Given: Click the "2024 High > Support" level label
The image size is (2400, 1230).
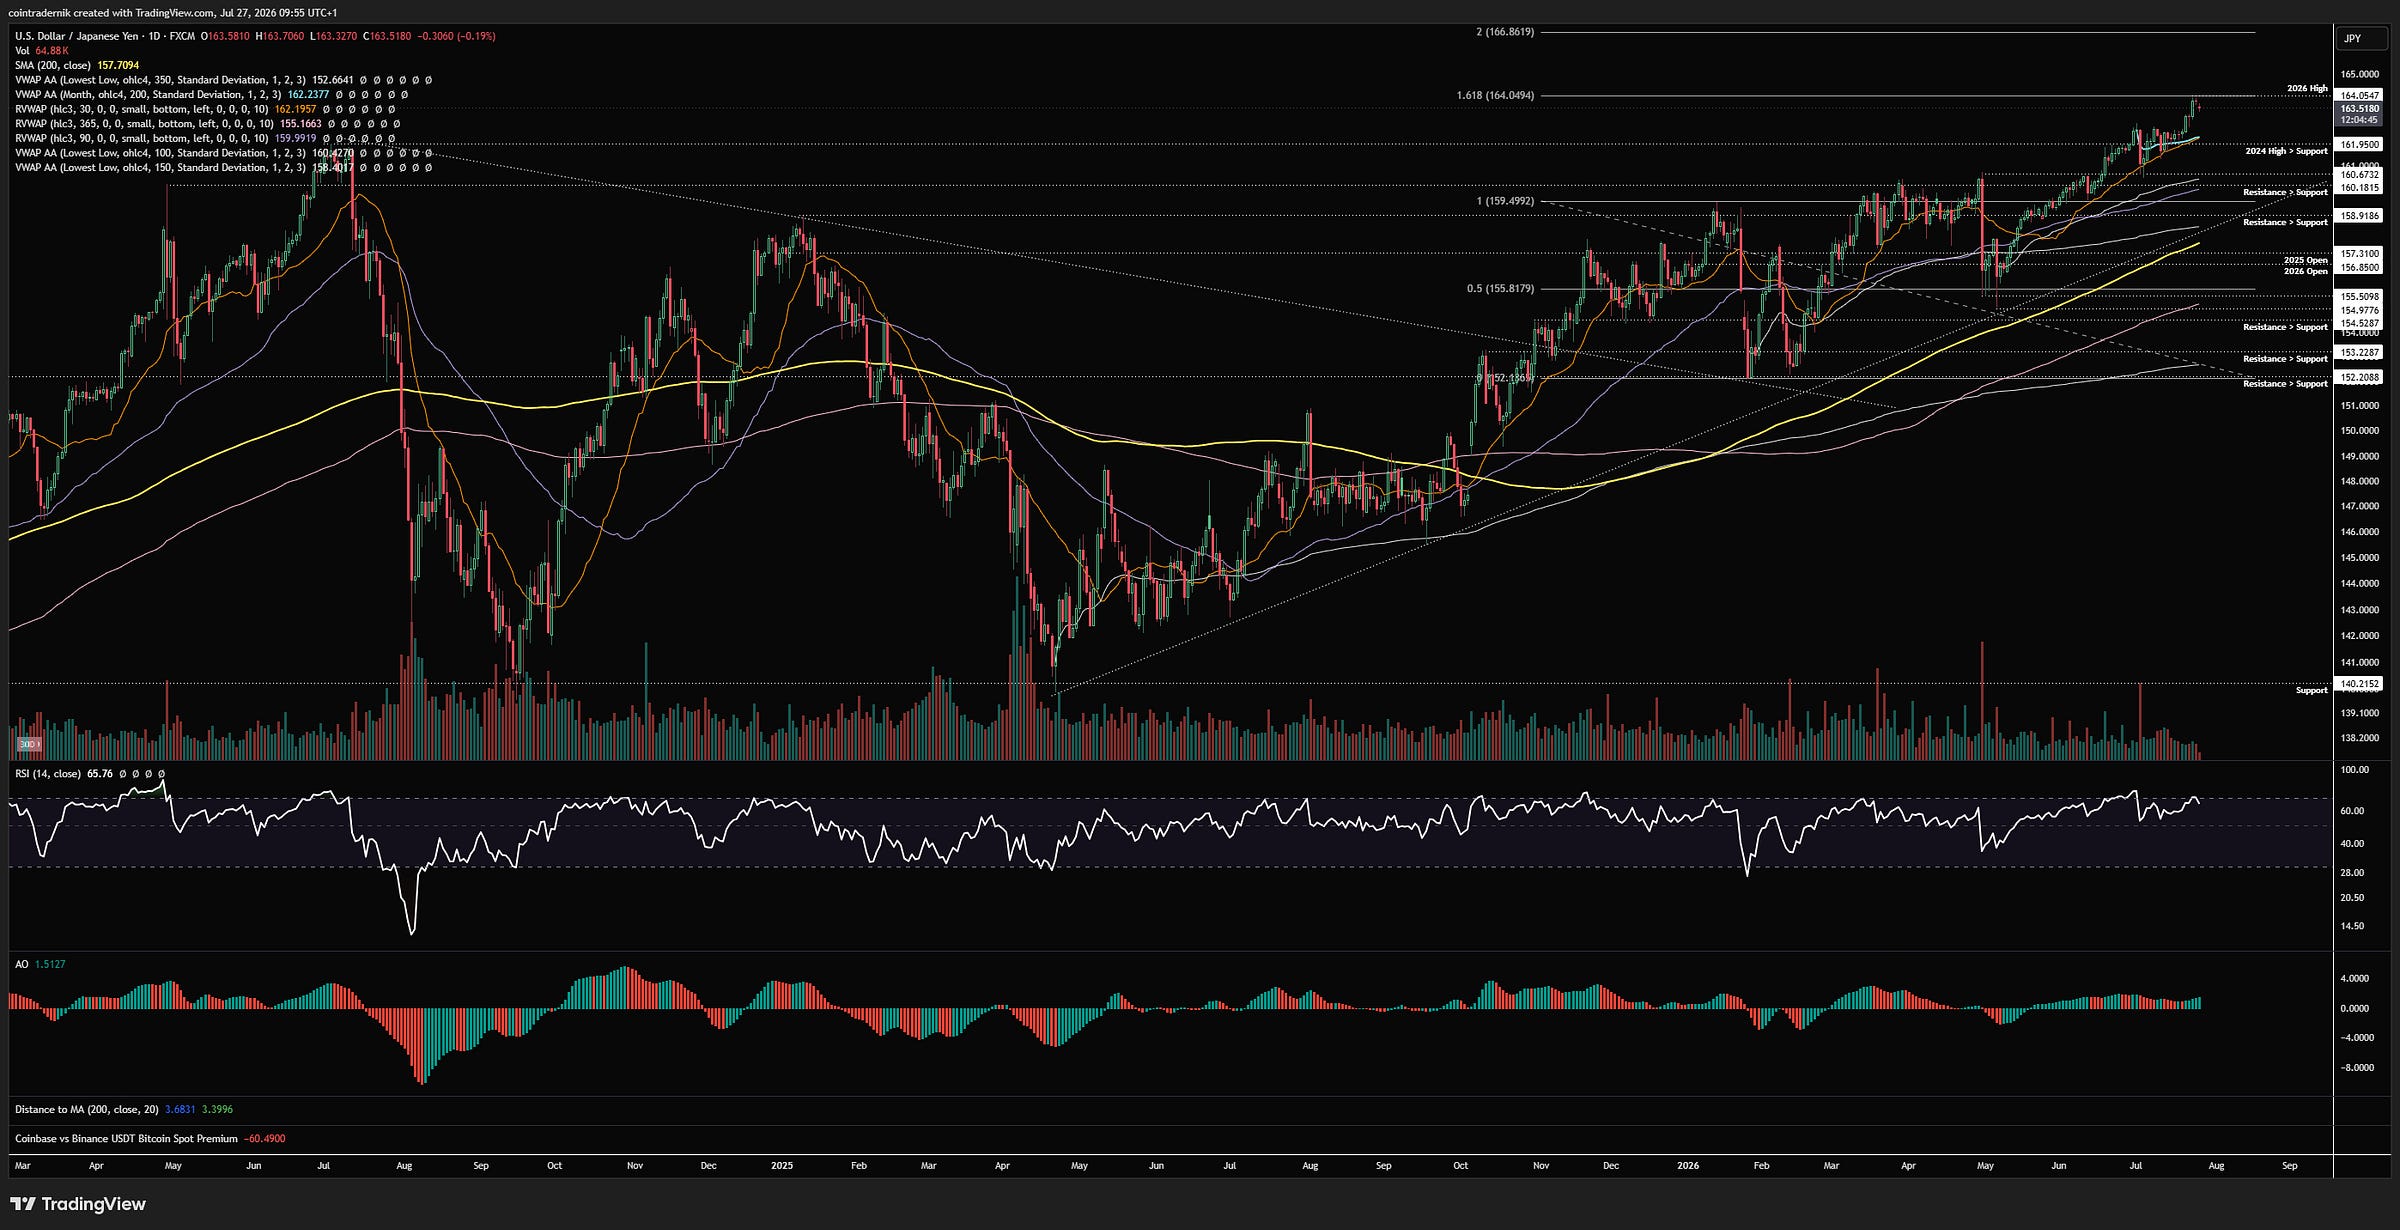Looking at the screenshot, I should pos(2286,151).
